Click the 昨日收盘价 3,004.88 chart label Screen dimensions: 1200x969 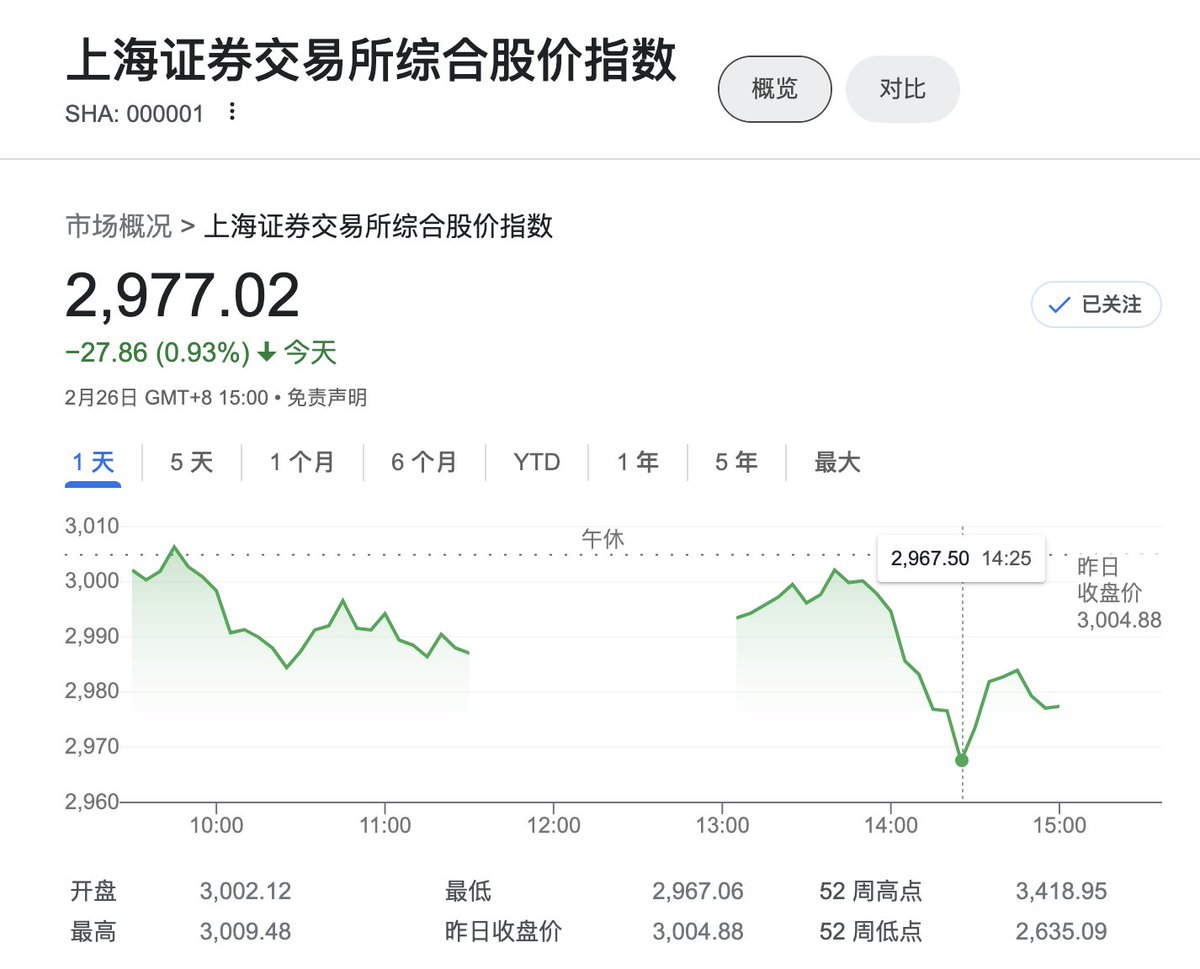pos(1119,593)
